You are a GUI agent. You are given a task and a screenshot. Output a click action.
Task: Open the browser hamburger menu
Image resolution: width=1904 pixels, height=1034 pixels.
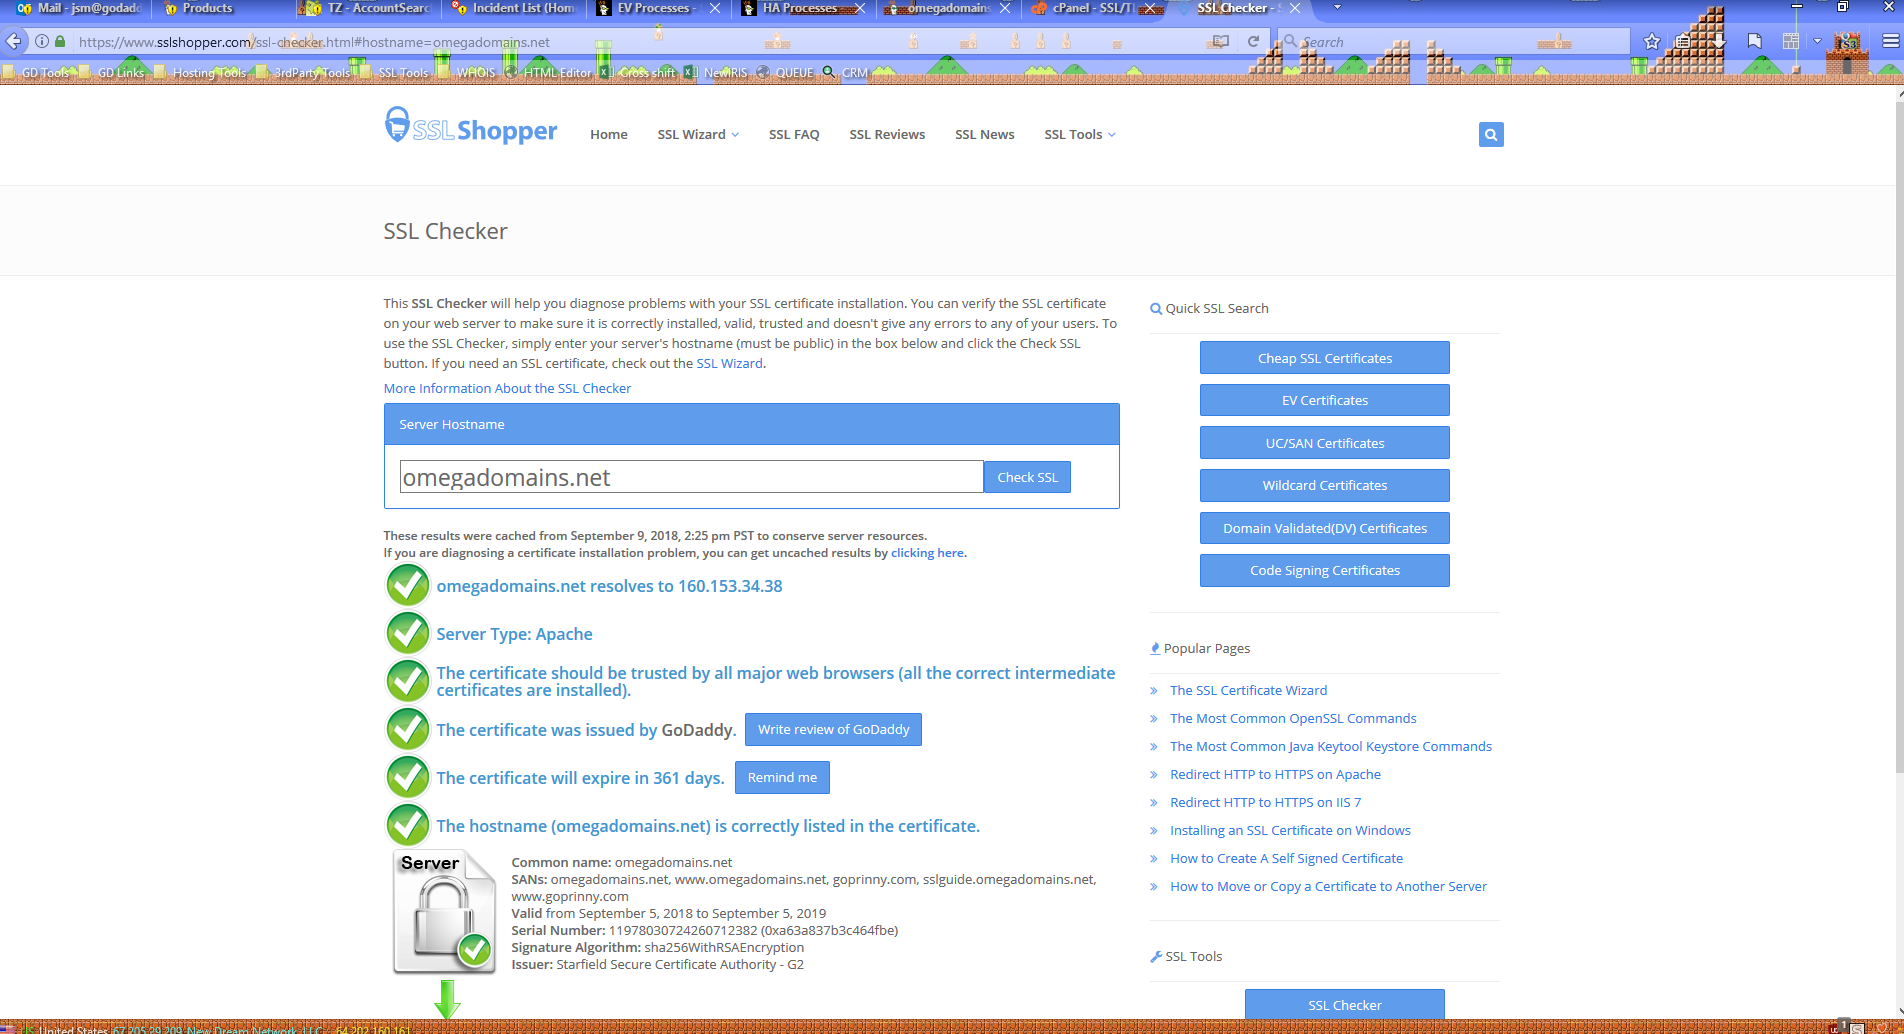click(1890, 42)
